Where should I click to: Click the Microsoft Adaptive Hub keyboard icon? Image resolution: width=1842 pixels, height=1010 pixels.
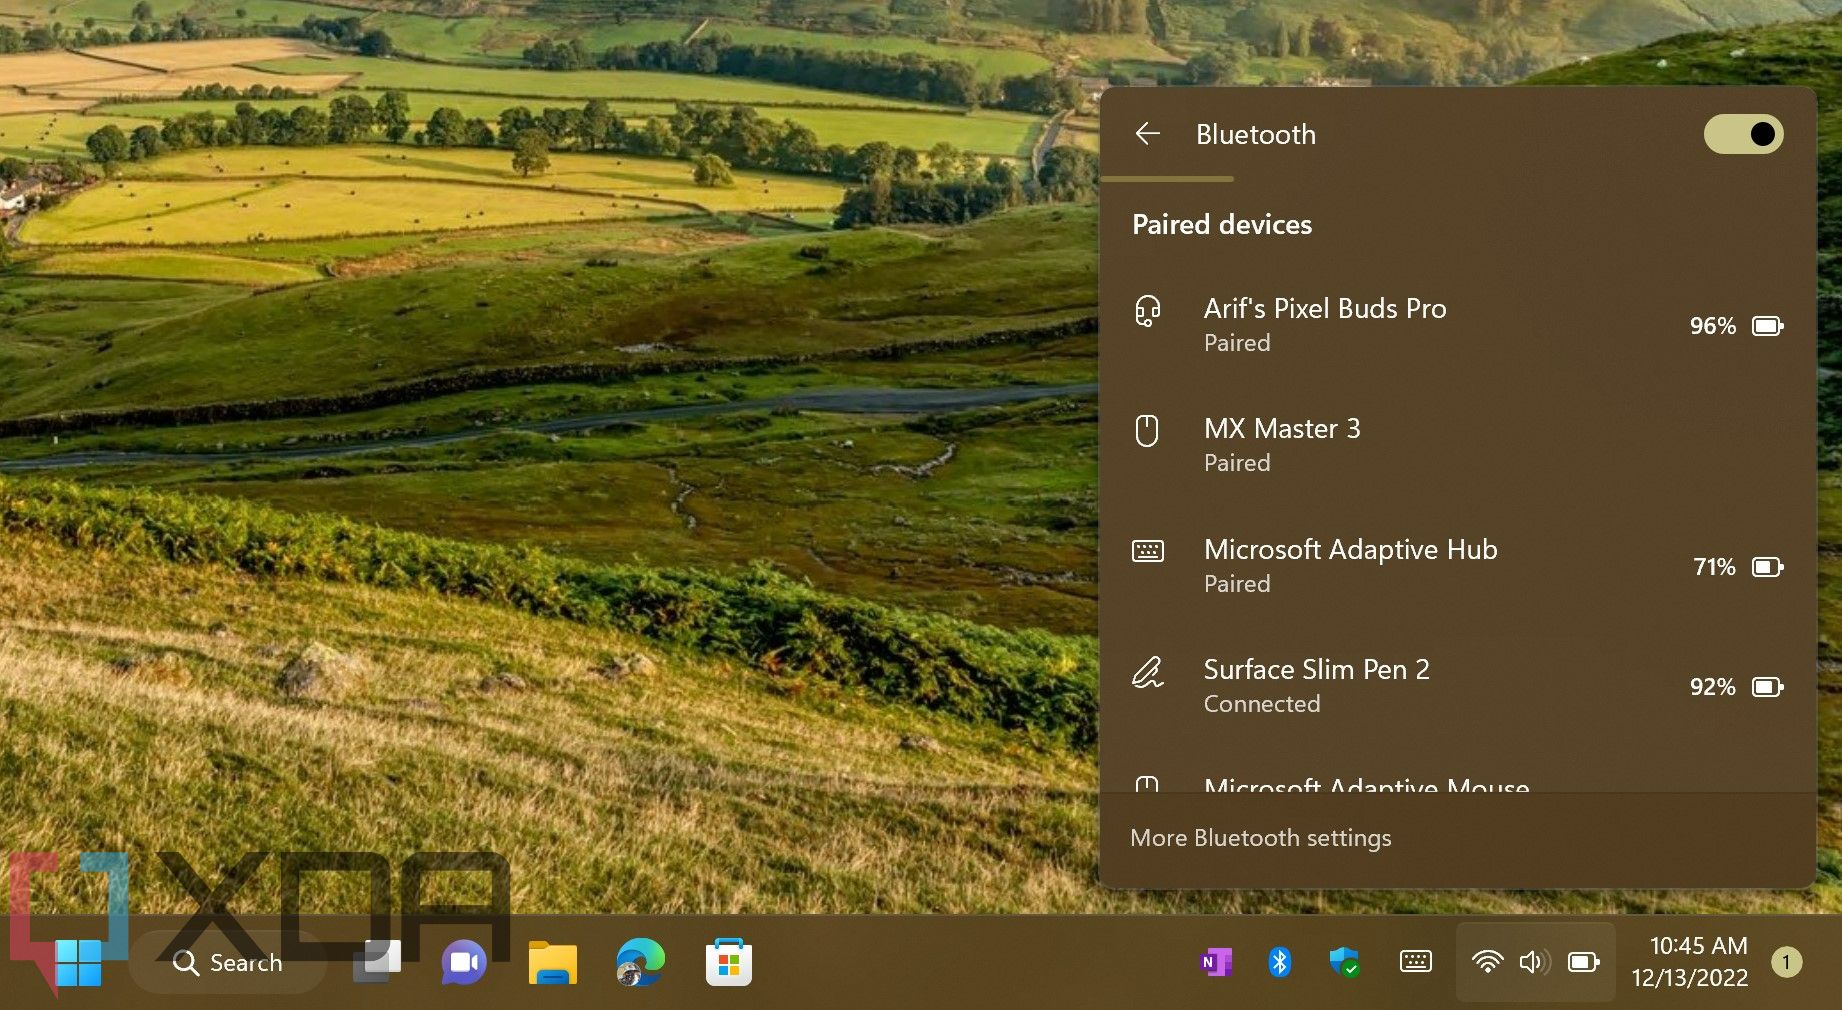1147,551
